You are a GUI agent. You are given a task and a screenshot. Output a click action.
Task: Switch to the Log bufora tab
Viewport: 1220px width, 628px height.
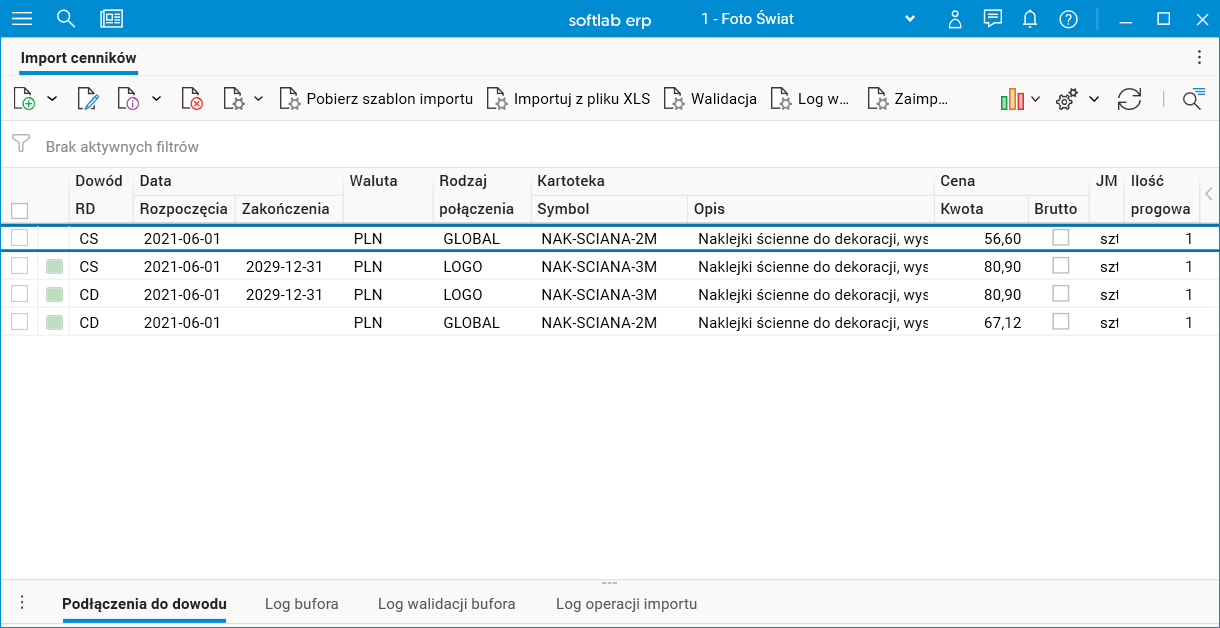(x=301, y=604)
